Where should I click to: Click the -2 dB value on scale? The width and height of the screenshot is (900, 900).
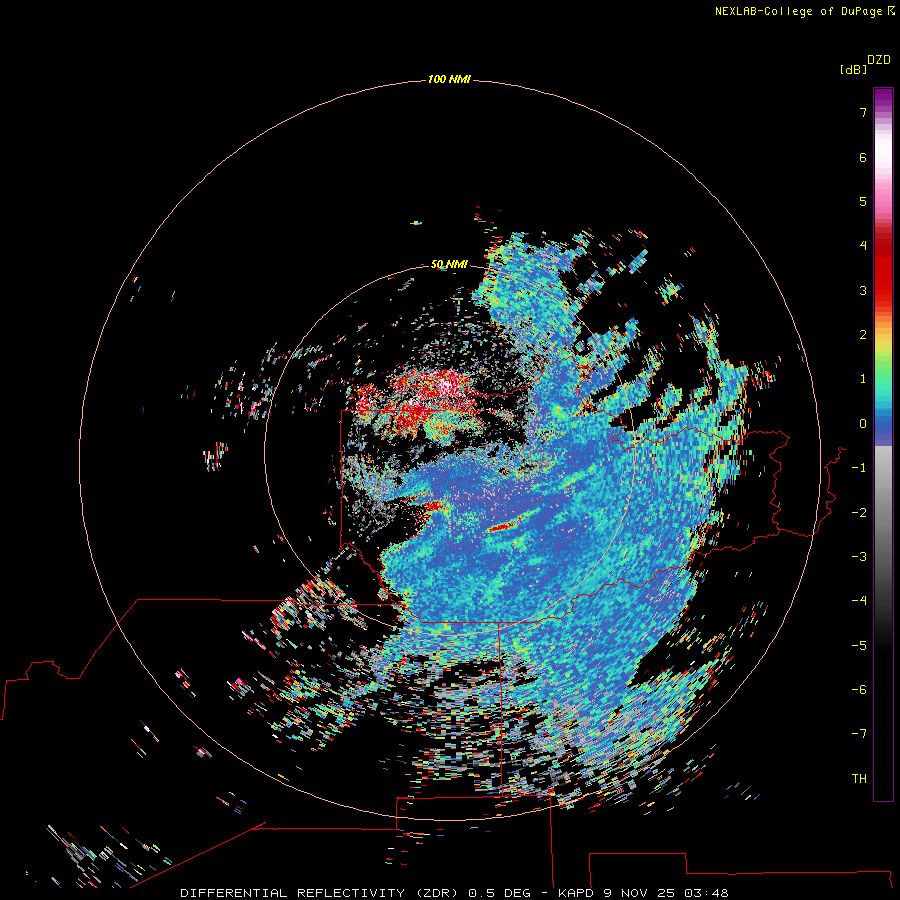click(859, 513)
